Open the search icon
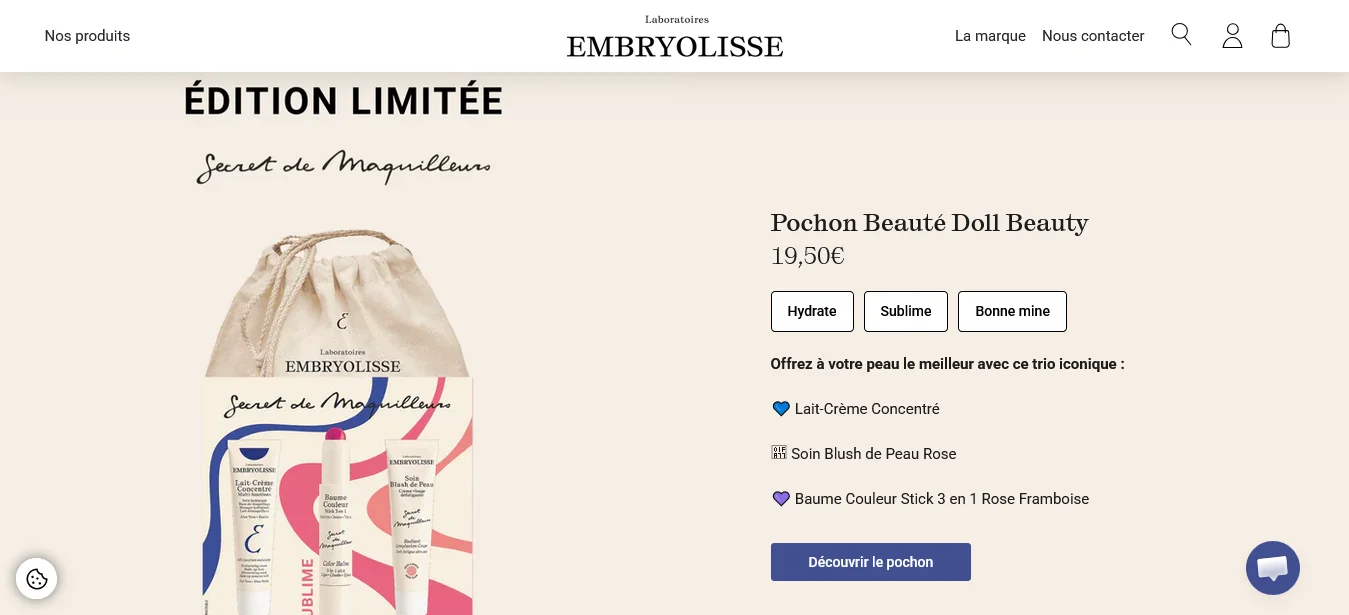 point(1181,34)
